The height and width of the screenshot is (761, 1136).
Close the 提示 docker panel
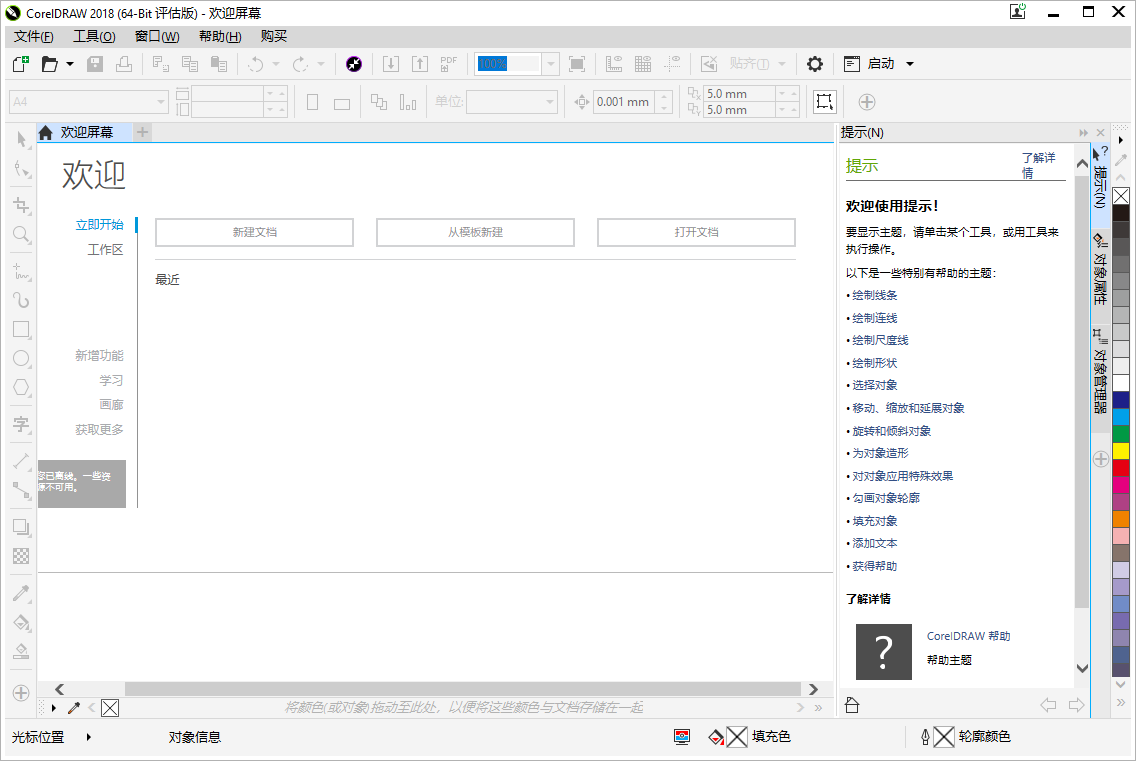tap(1100, 133)
